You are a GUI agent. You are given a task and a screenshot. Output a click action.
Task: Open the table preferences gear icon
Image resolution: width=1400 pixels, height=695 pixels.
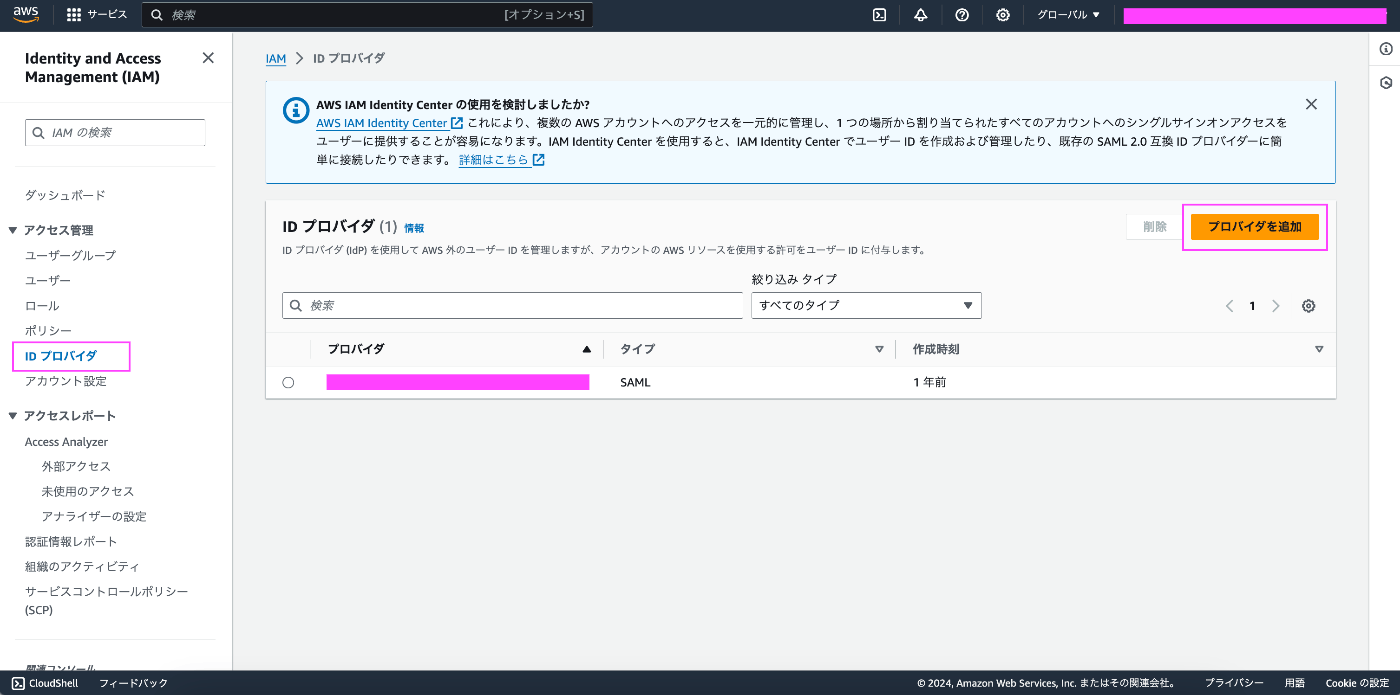coord(1308,306)
